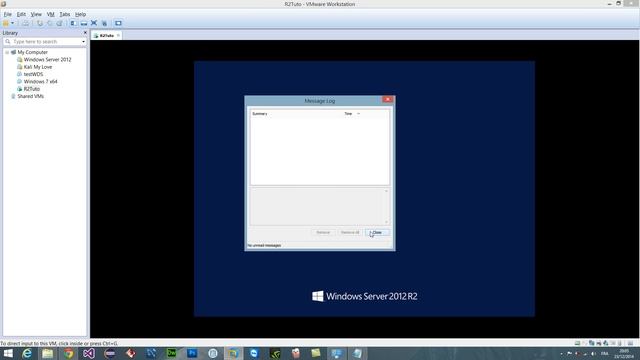Open the Edit menu

21,14
